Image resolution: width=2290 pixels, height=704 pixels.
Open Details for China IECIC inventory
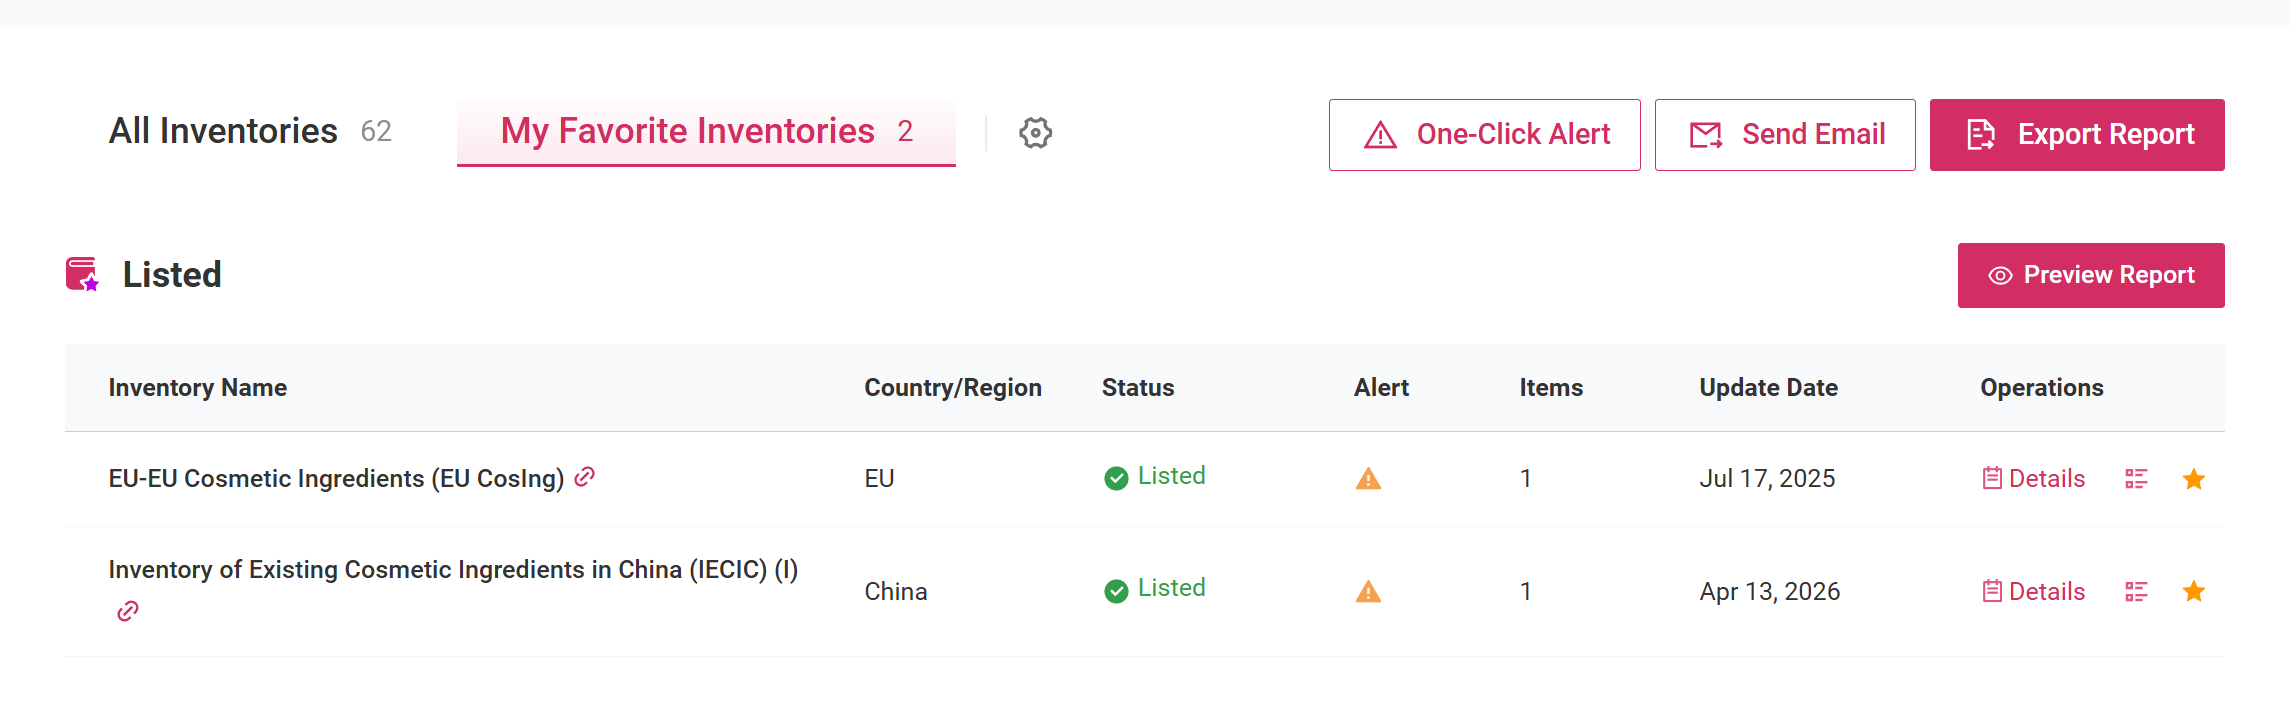coord(2033,592)
